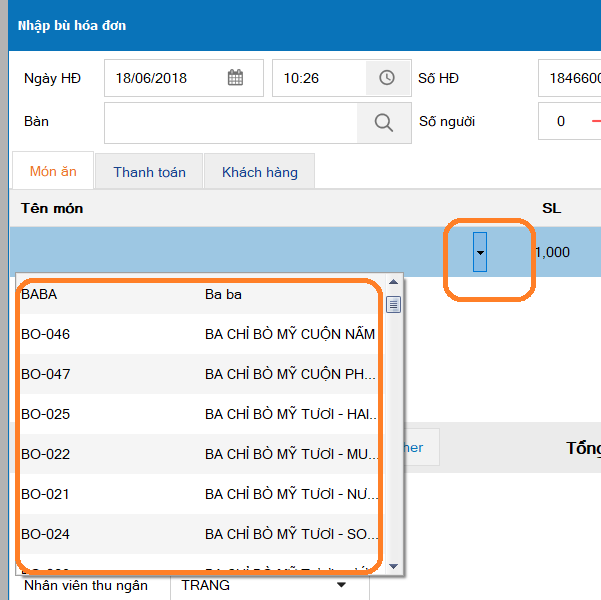Click the Ngày HĐ date field 18/06/2018
Image resolution: width=601 pixels, height=600 pixels.
(x=184, y=78)
